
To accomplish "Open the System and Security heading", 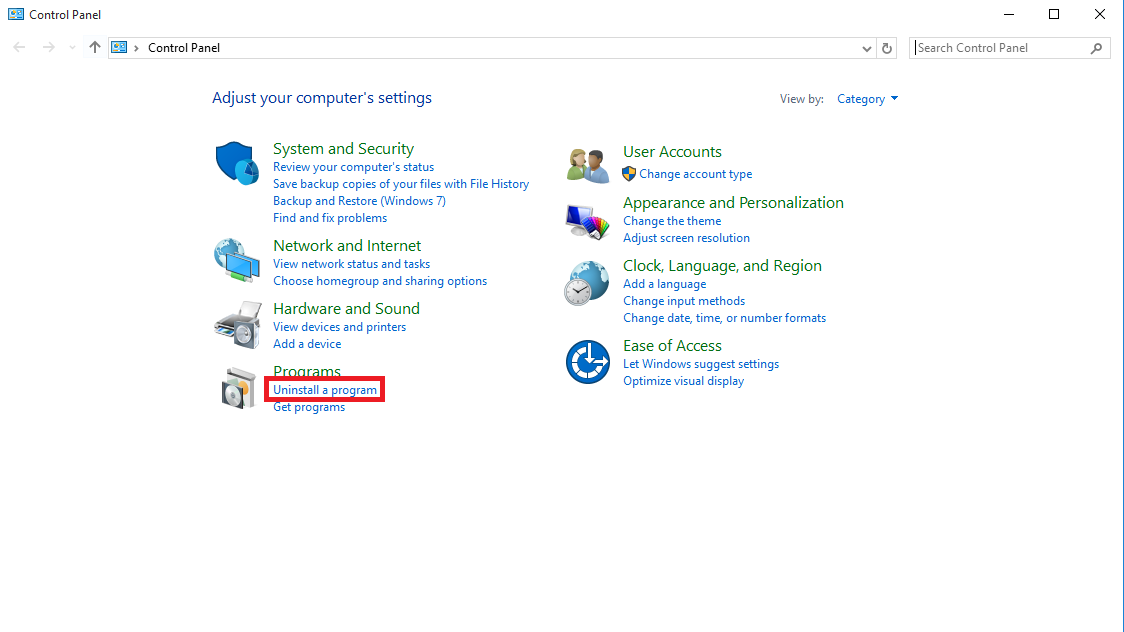I will [x=343, y=149].
